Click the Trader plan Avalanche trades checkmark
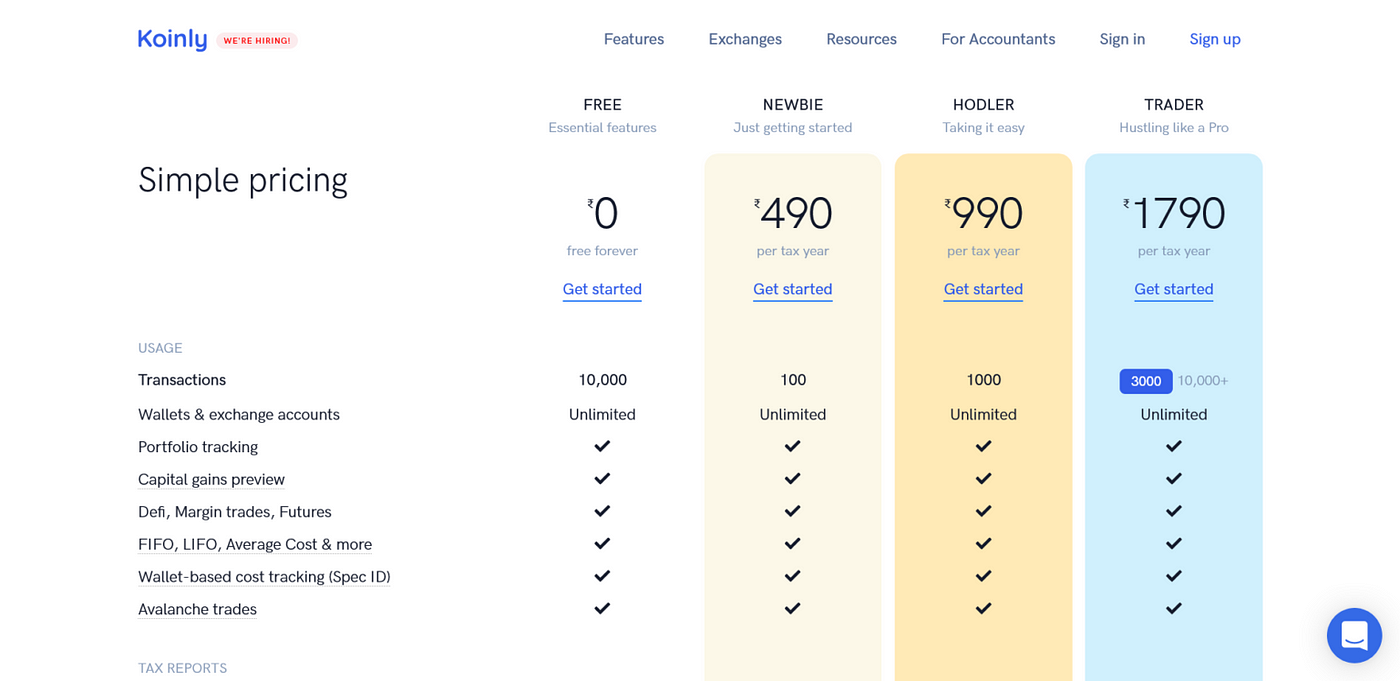1400x681 pixels. tap(1173, 608)
